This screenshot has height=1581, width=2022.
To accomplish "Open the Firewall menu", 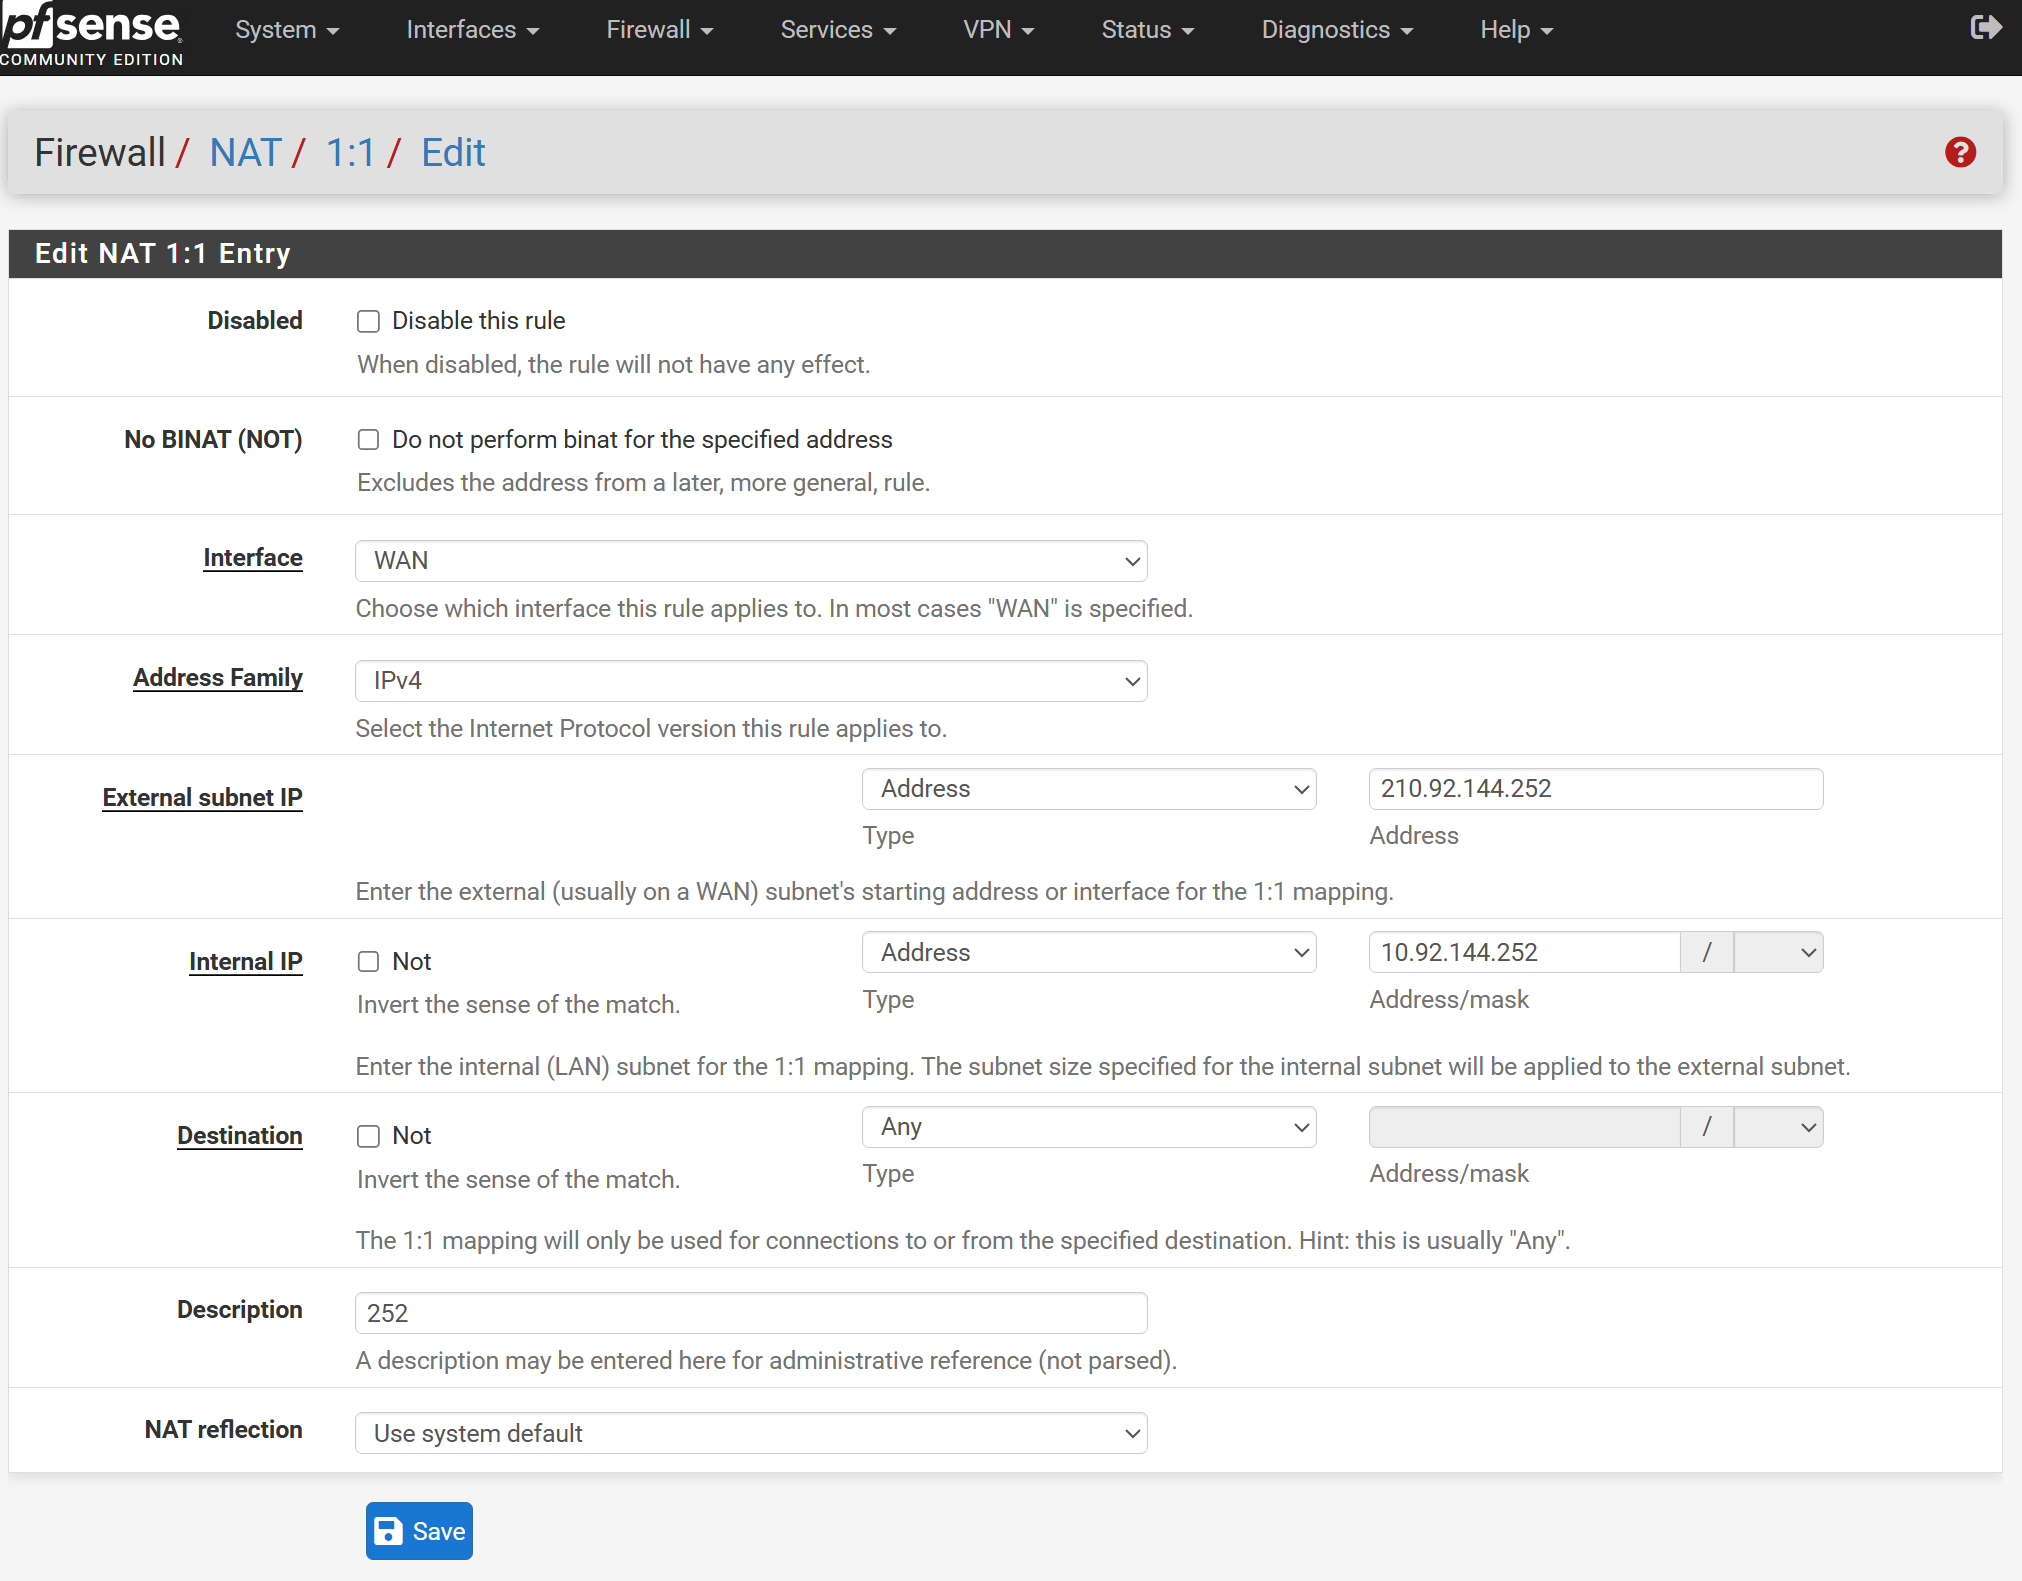I will pyautogui.click(x=659, y=30).
